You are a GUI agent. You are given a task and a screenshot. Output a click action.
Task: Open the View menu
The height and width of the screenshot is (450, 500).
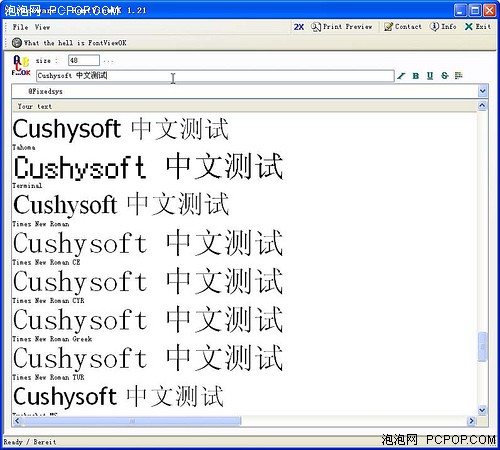coord(42,27)
